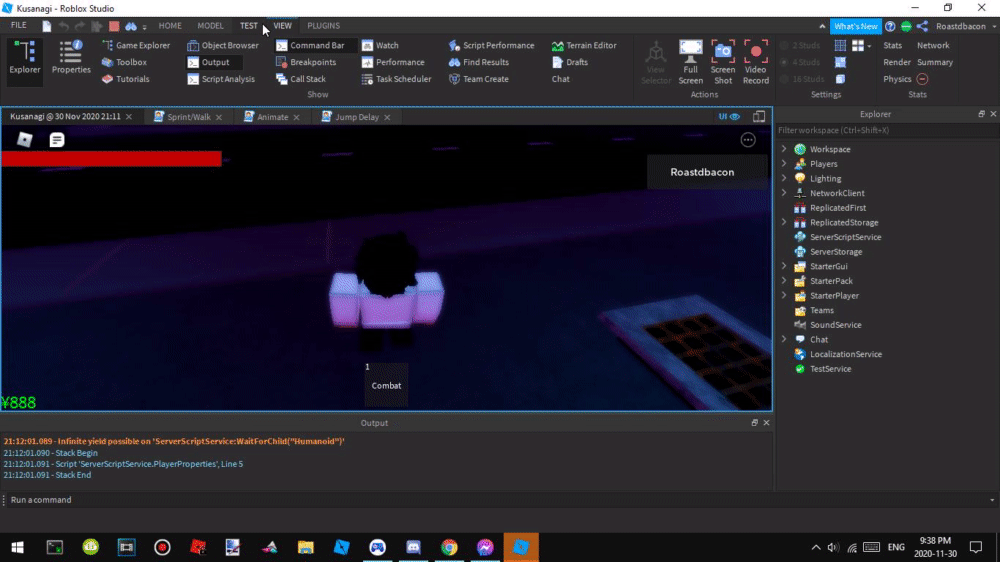Start Video Record
The height and width of the screenshot is (562, 1000).
tap(756, 62)
